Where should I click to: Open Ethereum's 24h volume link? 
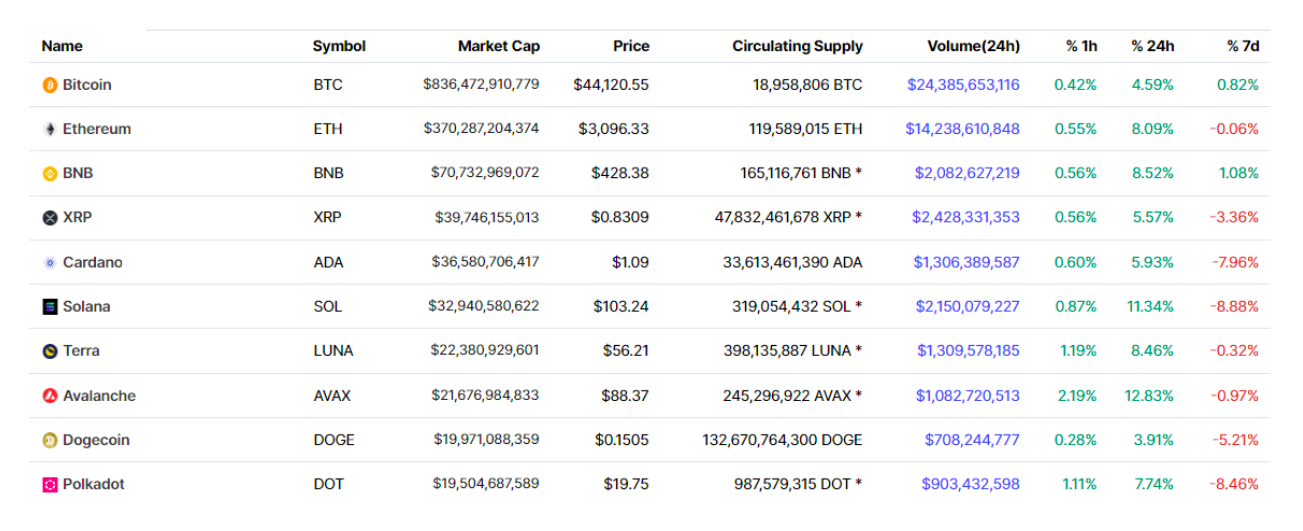[x=962, y=129]
